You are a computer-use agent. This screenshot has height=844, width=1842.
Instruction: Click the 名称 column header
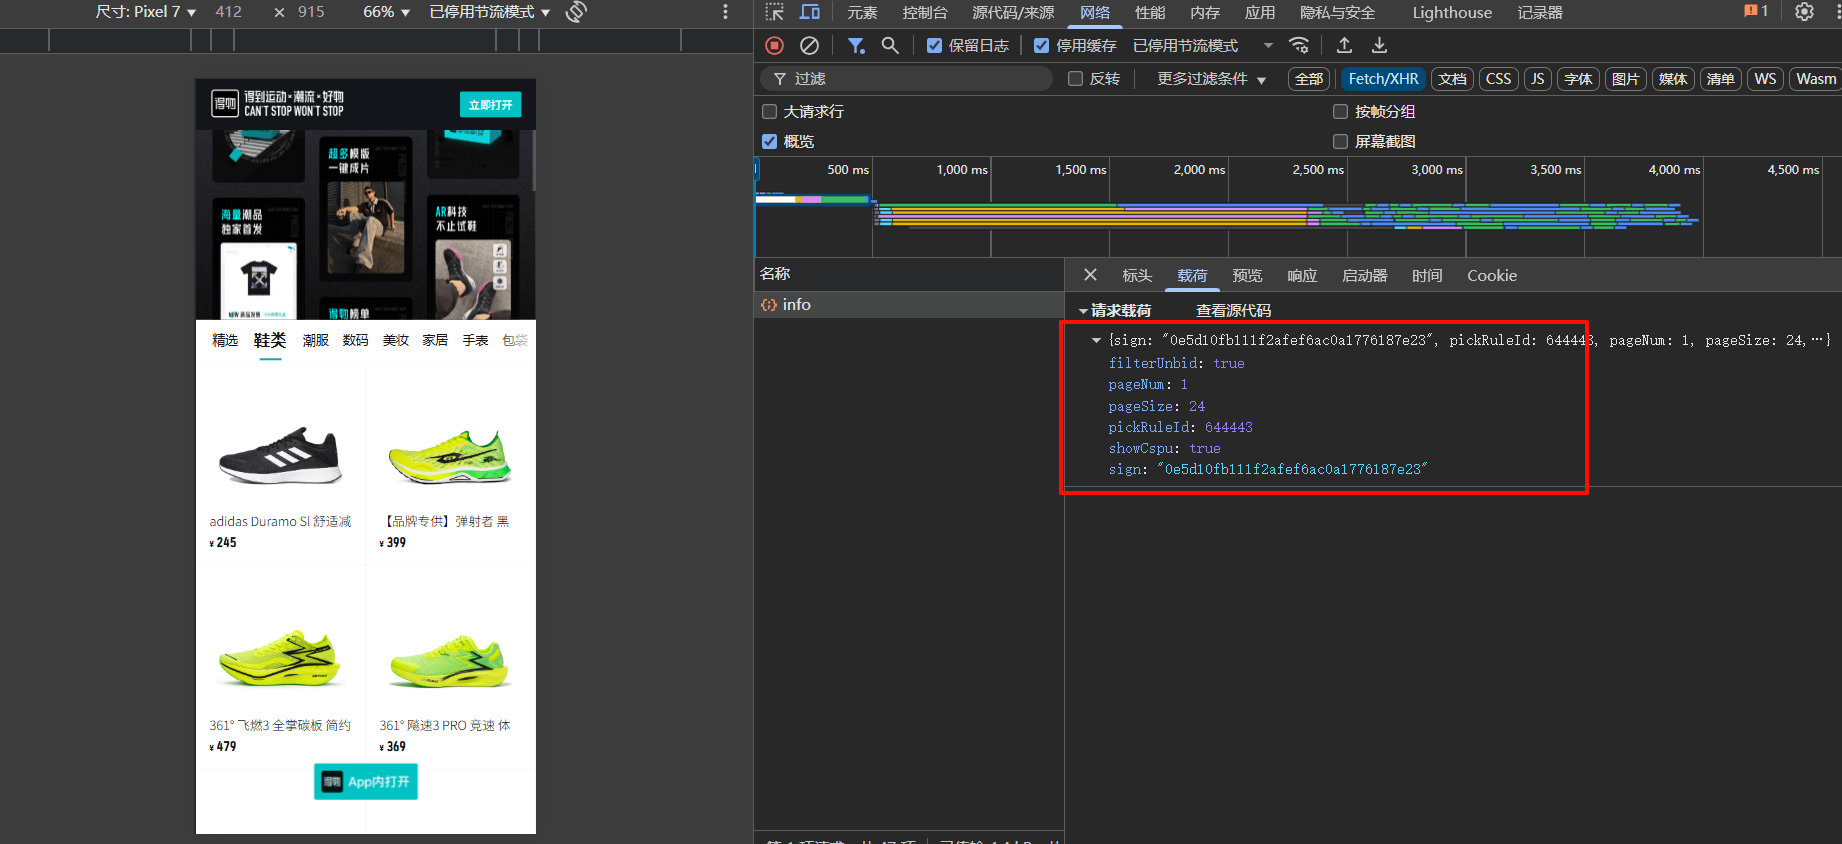click(775, 274)
